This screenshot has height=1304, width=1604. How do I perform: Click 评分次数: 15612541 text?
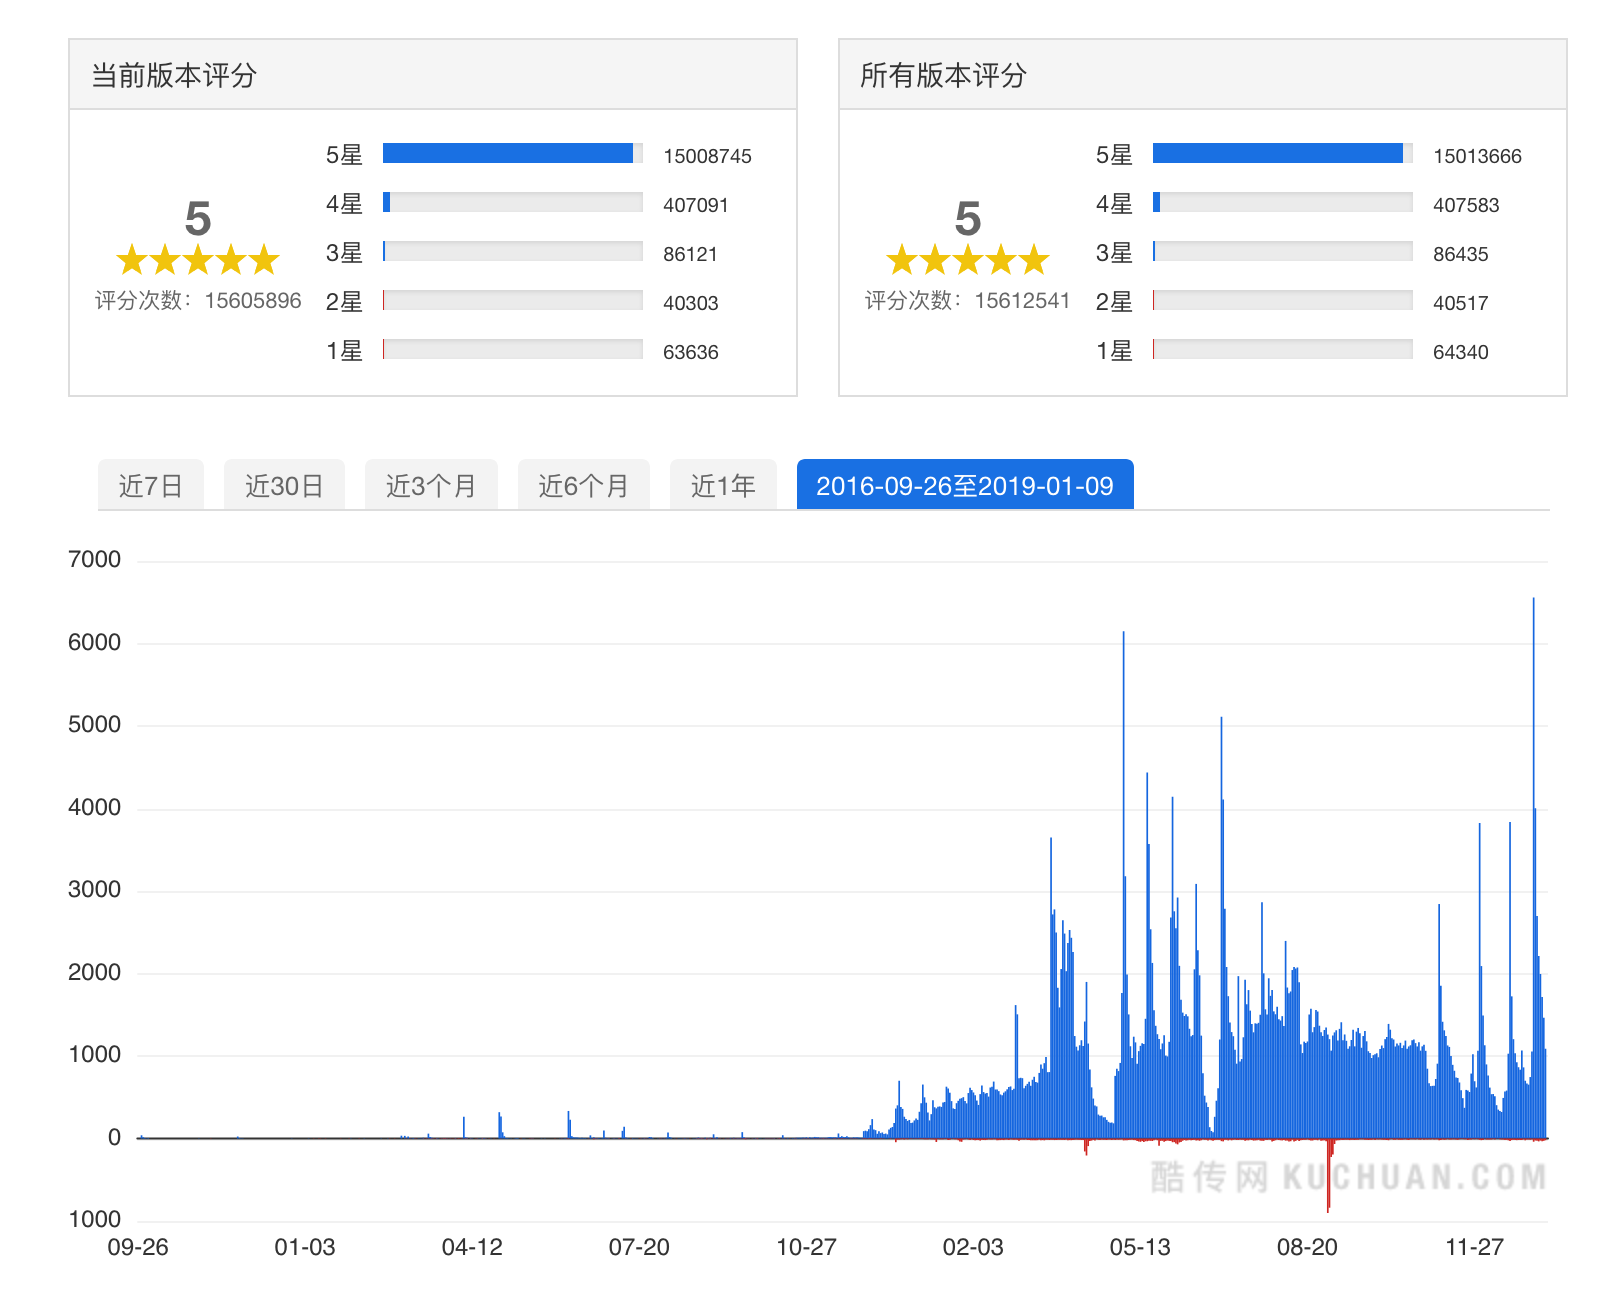click(968, 301)
